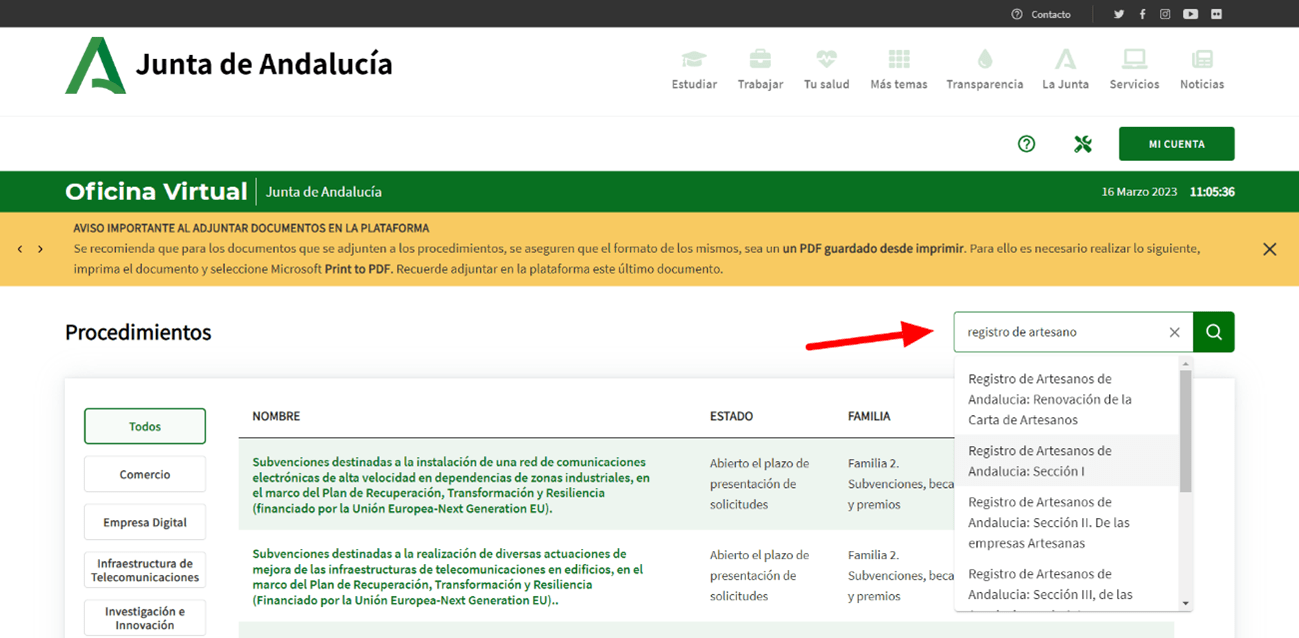1299x638 pixels.
Task: Open the Noticias section
Action: pyautogui.click(x=1202, y=70)
